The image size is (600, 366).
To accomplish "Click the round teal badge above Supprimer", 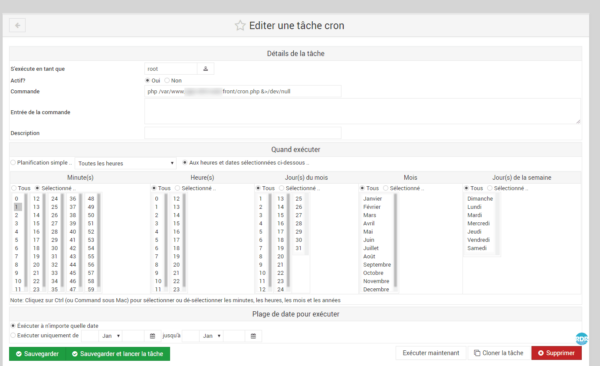I will click(581, 338).
